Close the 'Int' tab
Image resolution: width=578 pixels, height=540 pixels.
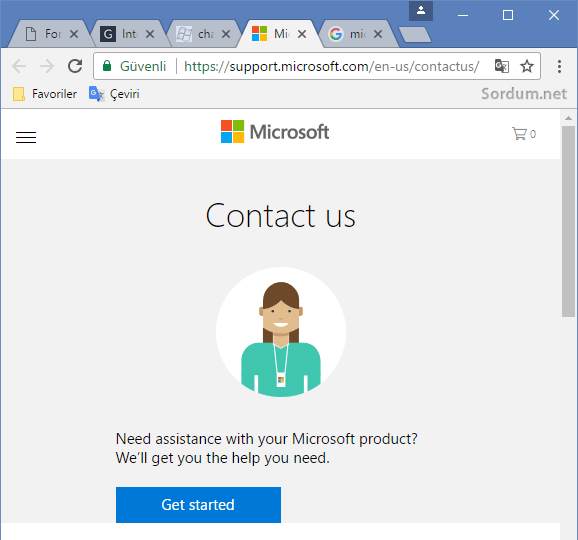point(150,34)
